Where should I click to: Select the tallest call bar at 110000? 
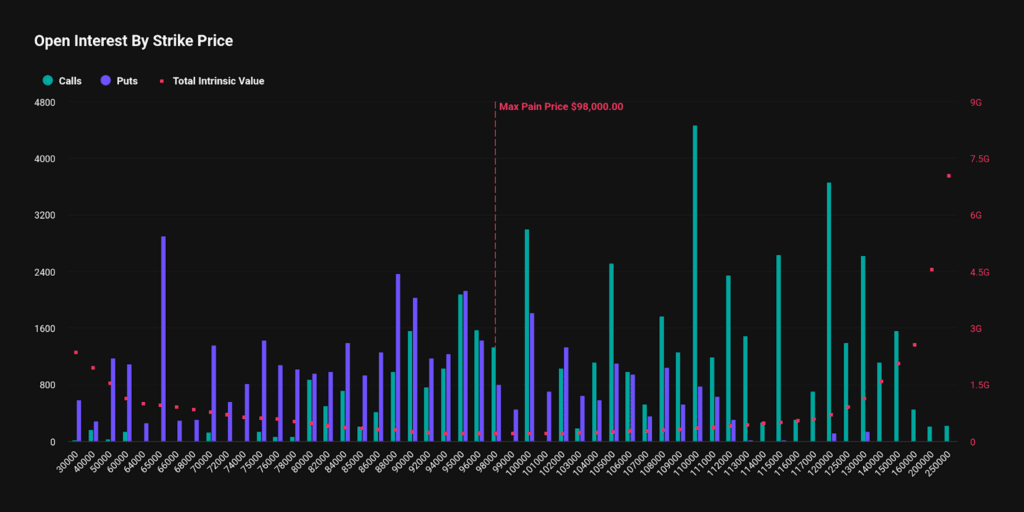pyautogui.click(x=695, y=283)
